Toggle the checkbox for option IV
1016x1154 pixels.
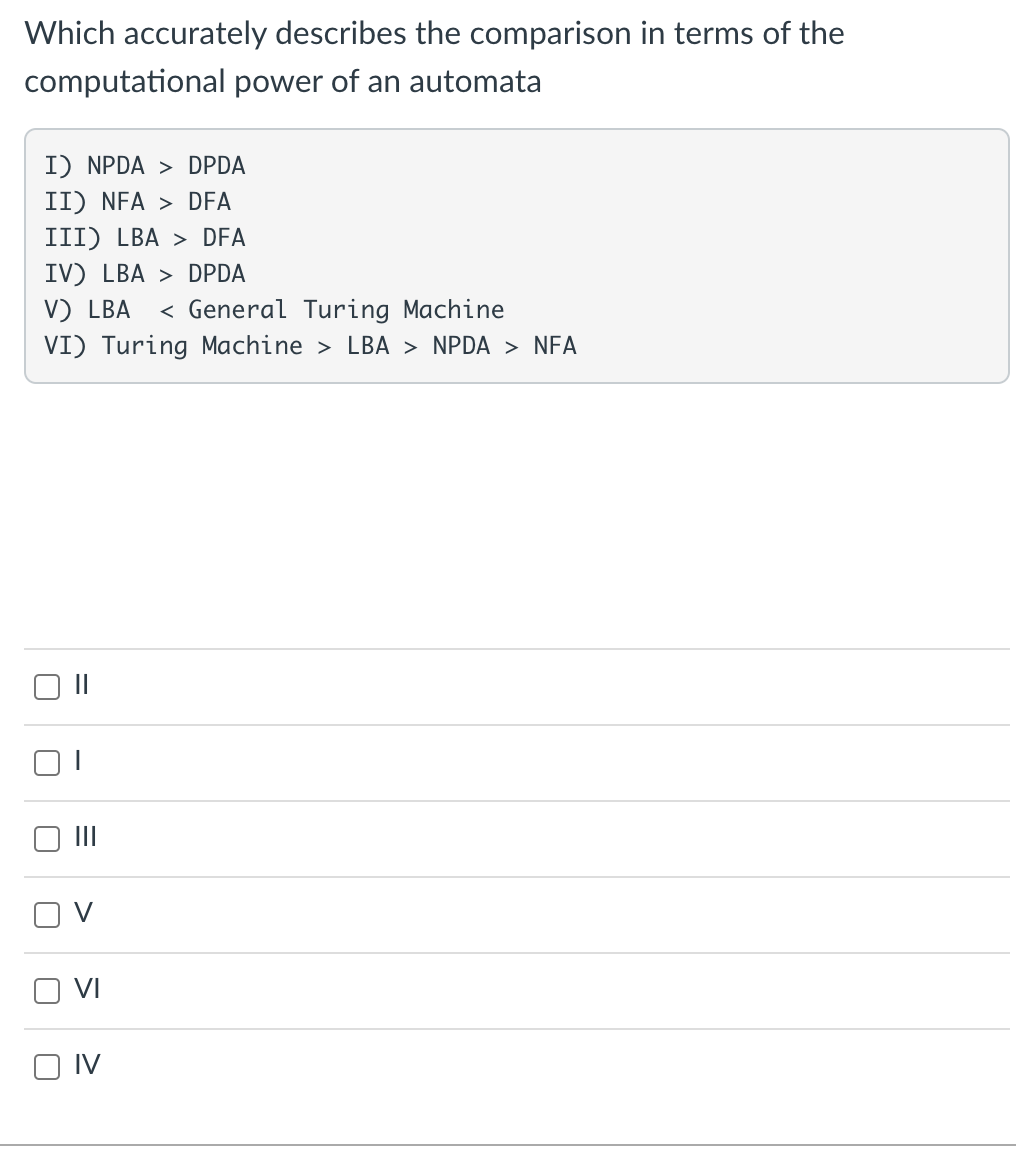click(x=46, y=1067)
